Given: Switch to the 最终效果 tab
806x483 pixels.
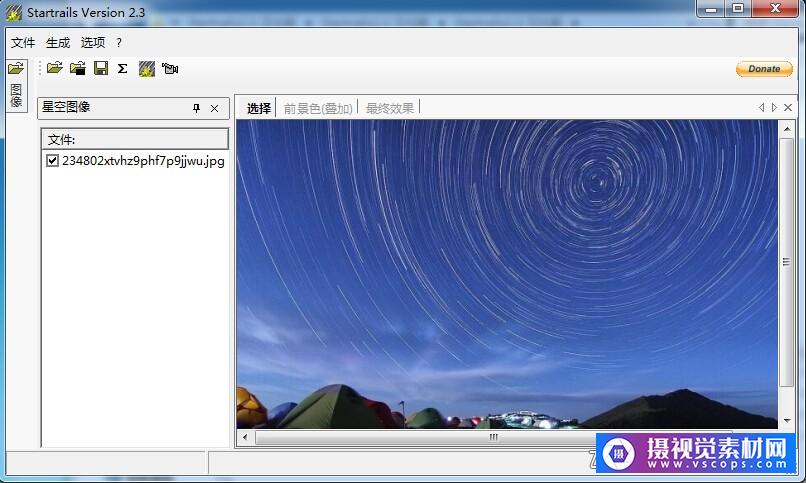Looking at the screenshot, I should point(390,108).
